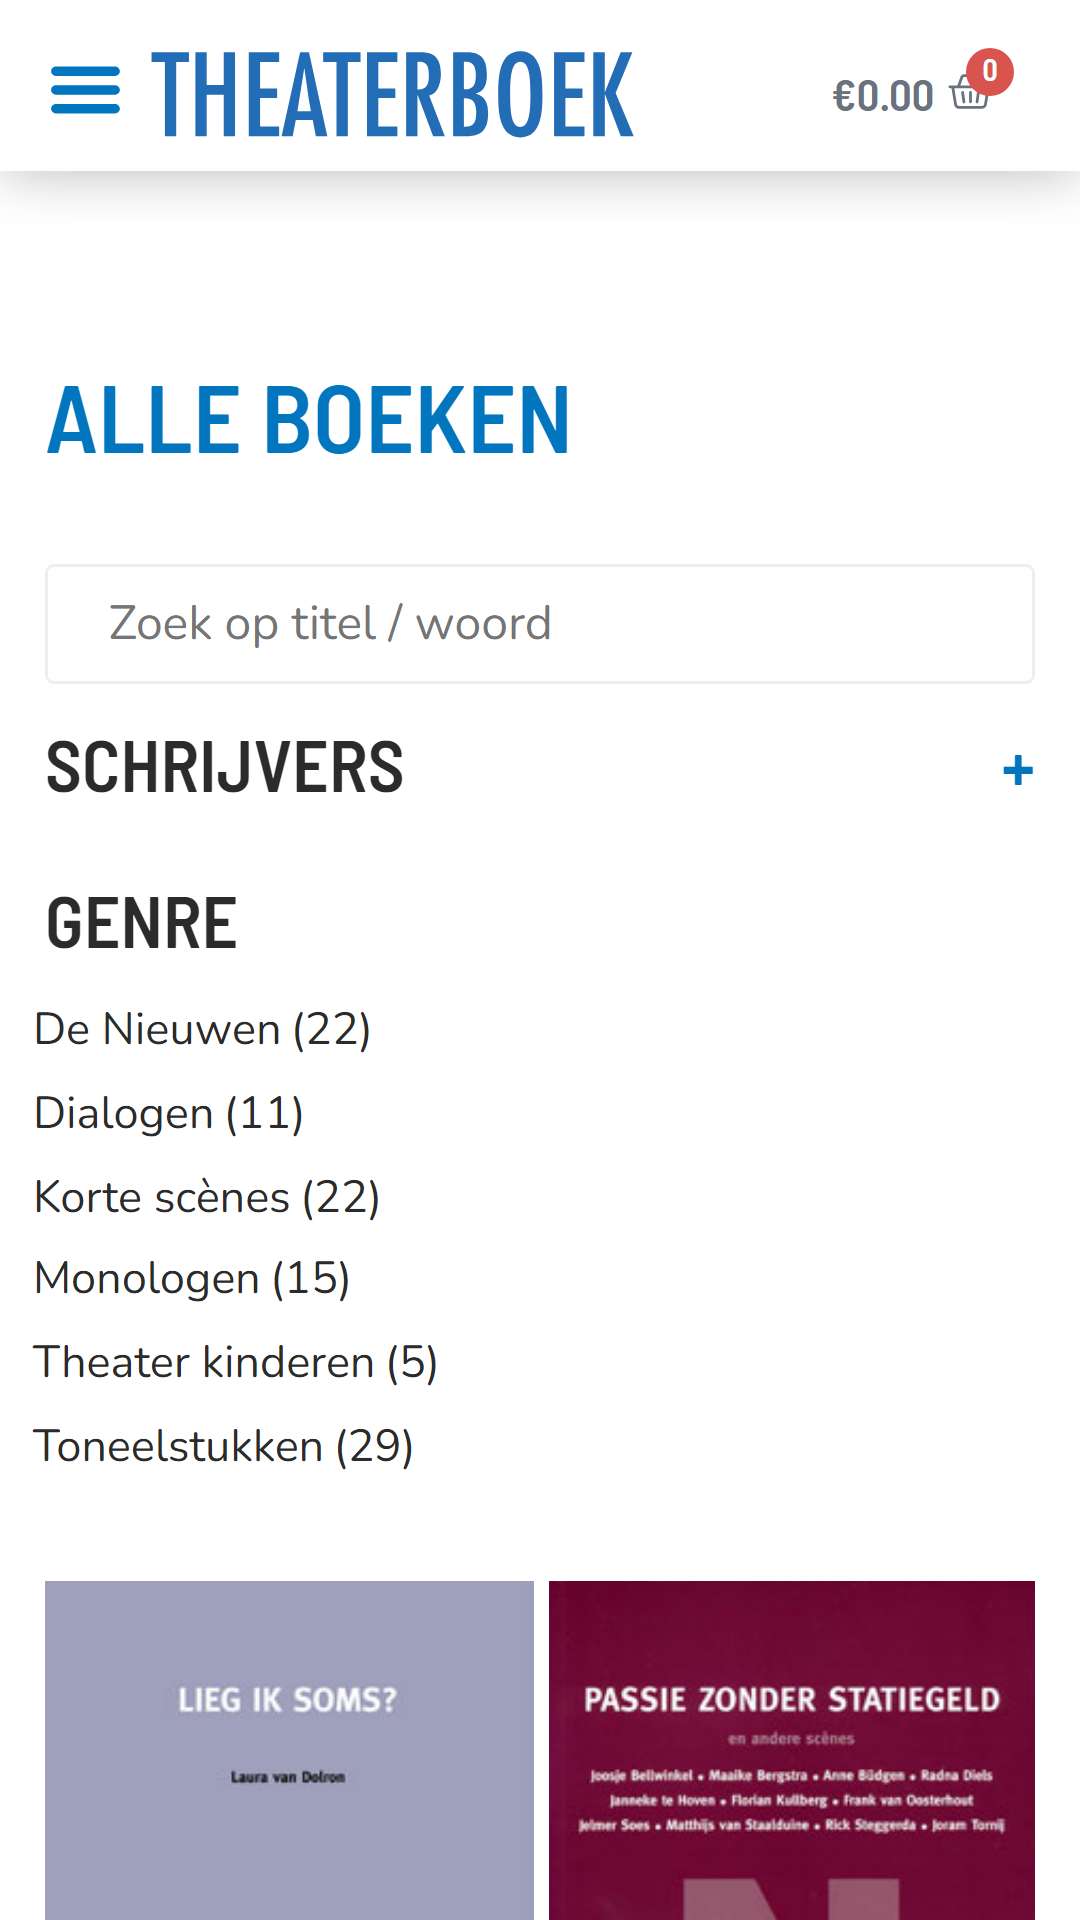Select the Theater kinderen (5) genre

pyautogui.click(x=236, y=1363)
